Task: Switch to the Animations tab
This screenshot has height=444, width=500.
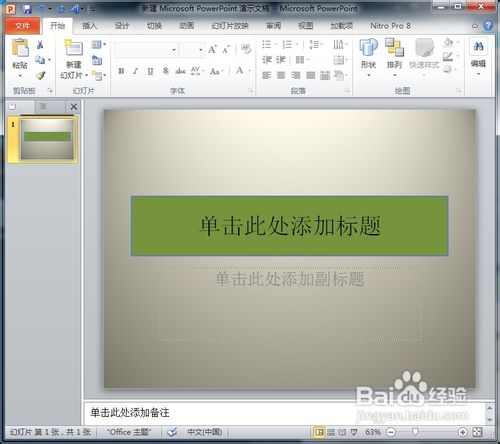Action: [187, 26]
